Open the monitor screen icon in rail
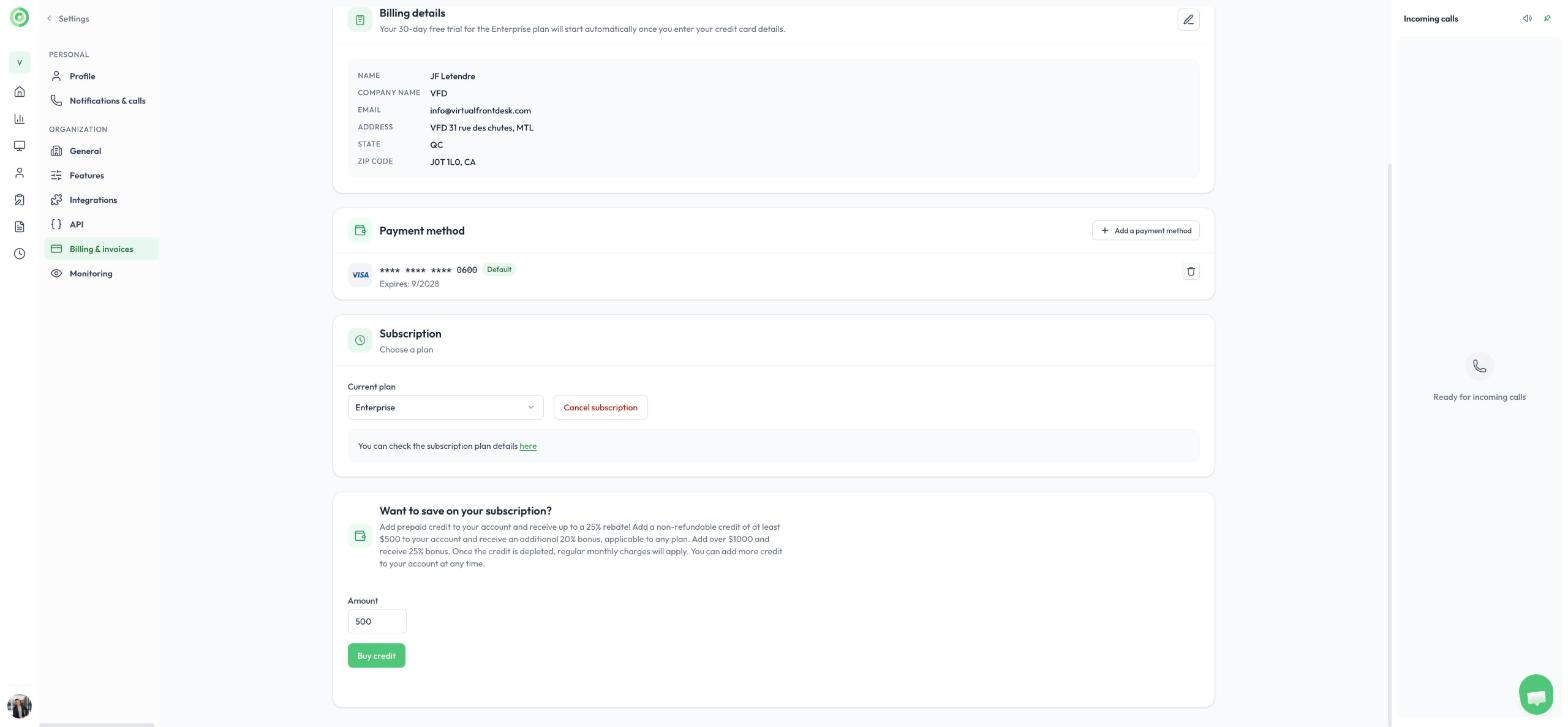 (19, 146)
